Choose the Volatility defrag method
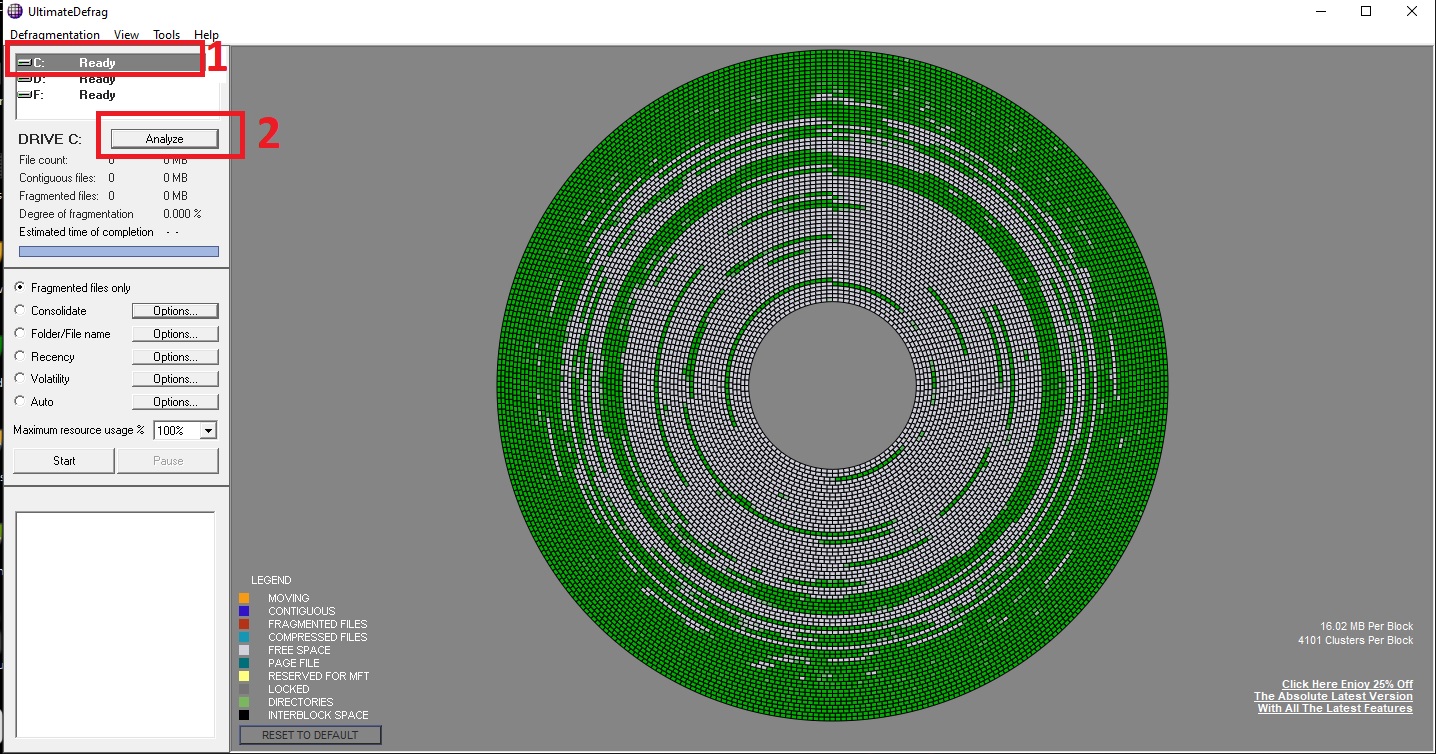1436x754 pixels. 20,379
